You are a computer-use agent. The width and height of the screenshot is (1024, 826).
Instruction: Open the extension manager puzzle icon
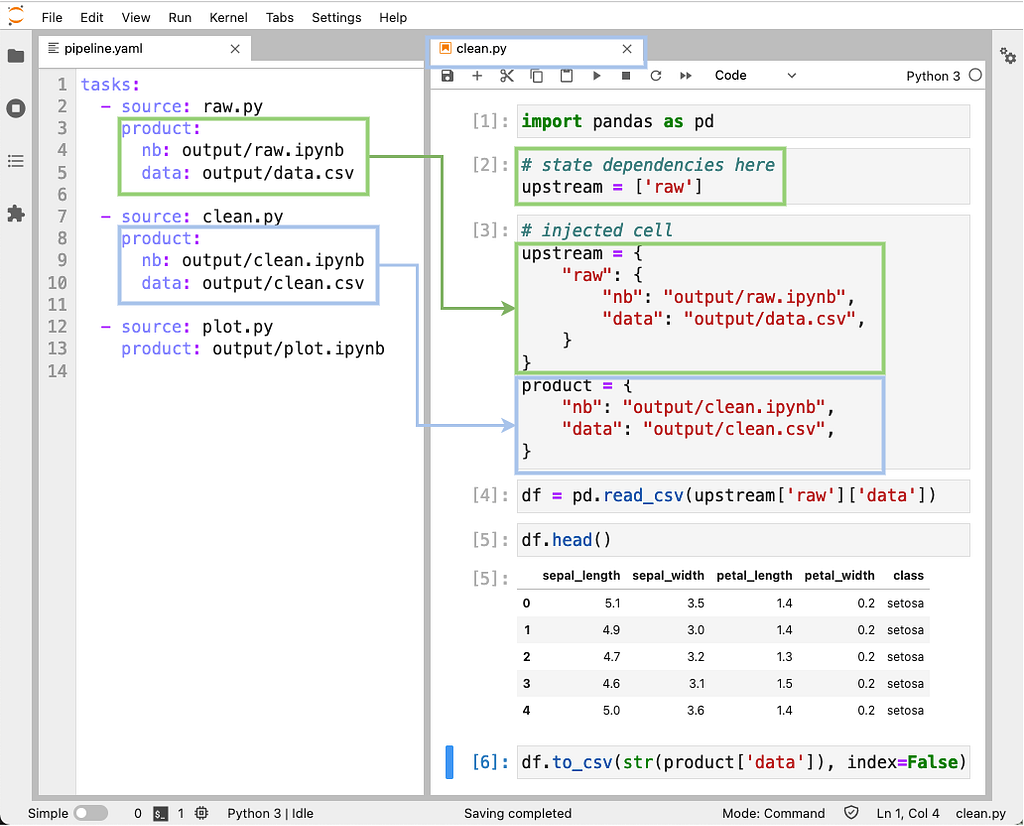point(16,214)
